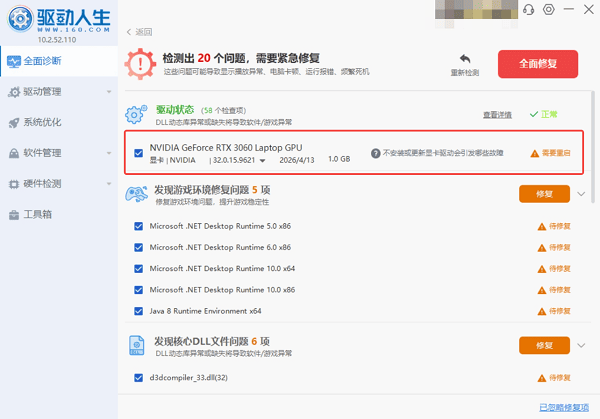
Task: Open 已忽略修复项 link at bottom
Action: coord(564,408)
